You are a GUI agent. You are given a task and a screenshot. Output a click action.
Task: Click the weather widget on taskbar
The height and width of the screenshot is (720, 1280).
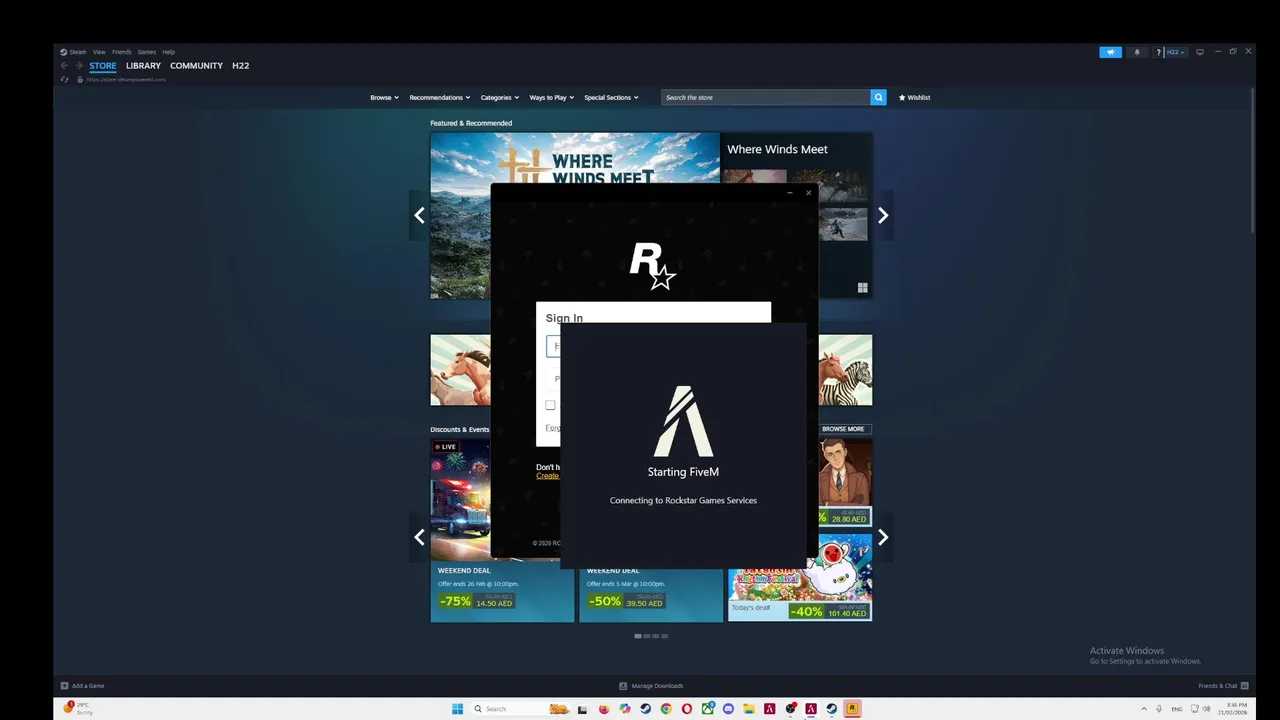coord(78,708)
